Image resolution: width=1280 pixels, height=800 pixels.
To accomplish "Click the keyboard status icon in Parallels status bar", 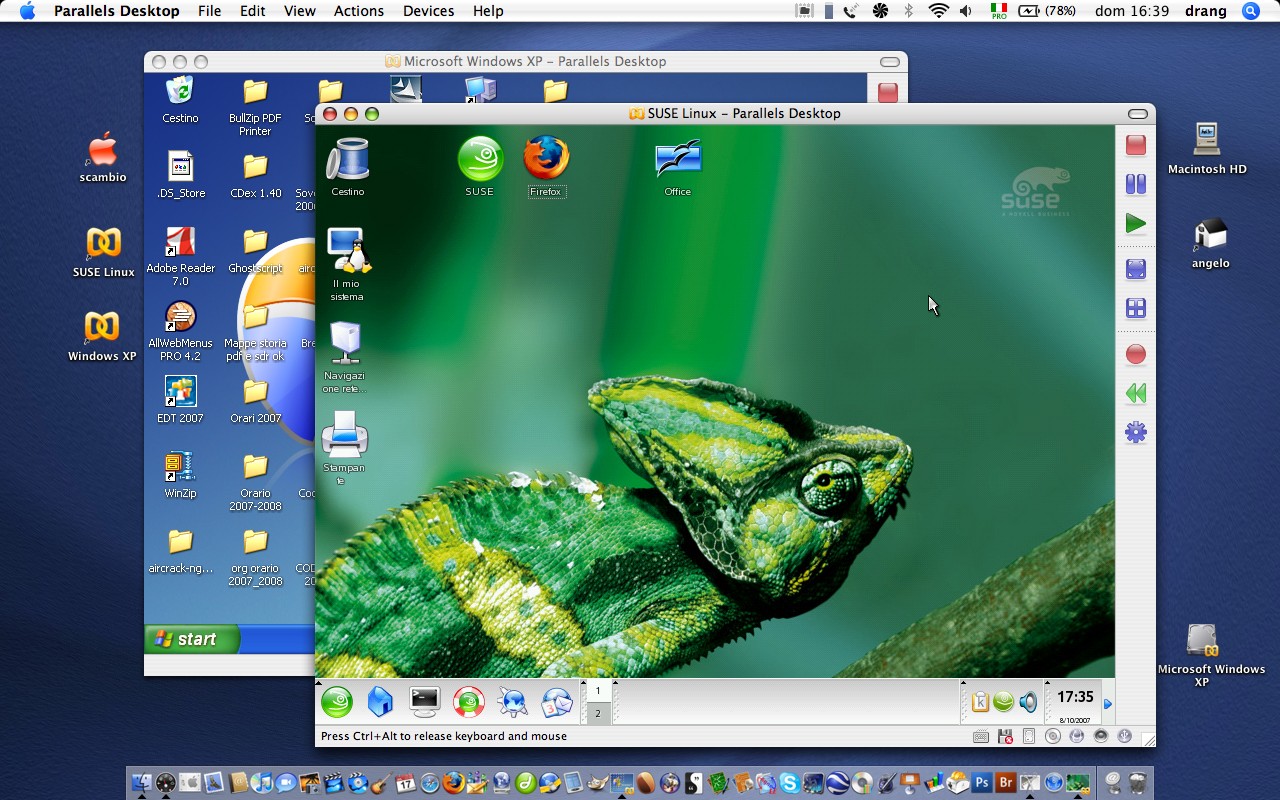I will click(x=981, y=736).
